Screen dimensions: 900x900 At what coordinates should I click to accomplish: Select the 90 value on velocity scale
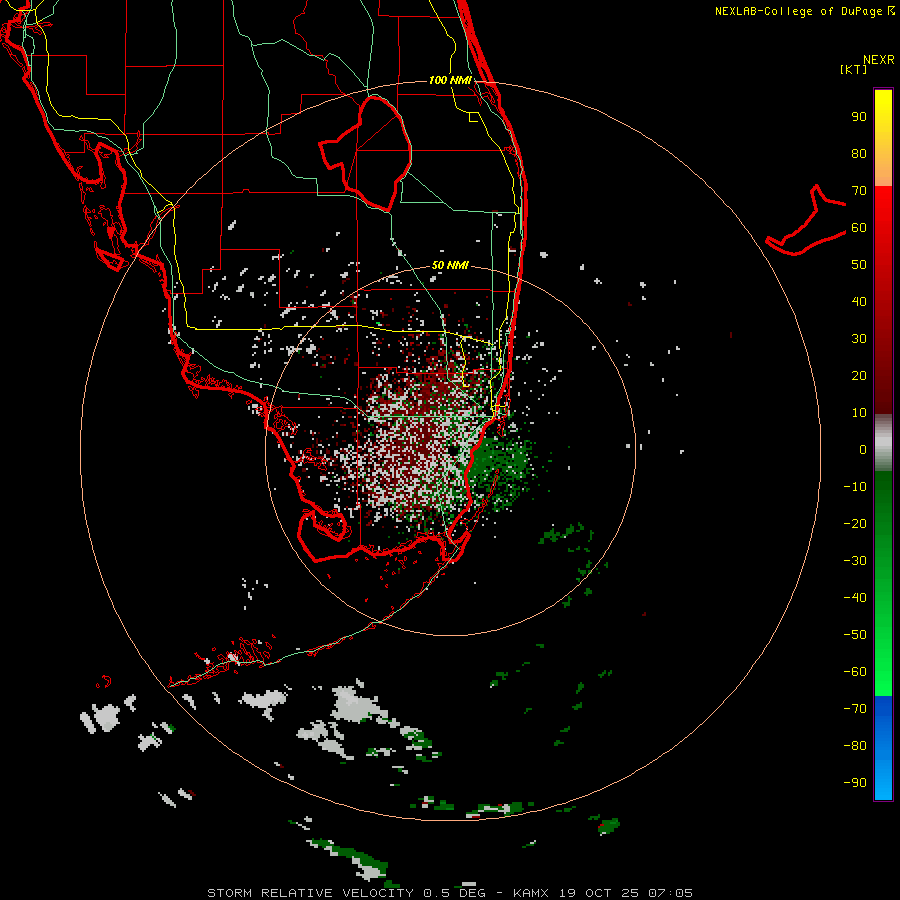(x=859, y=117)
